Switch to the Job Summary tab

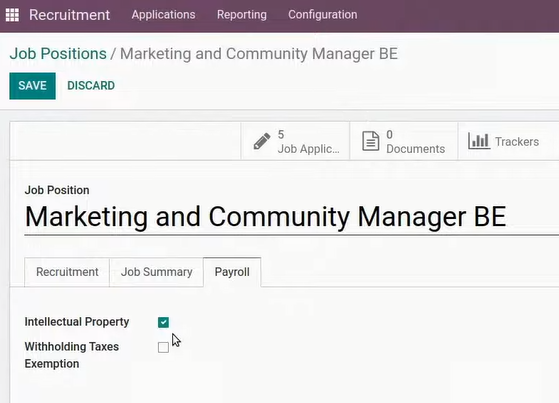[157, 272]
